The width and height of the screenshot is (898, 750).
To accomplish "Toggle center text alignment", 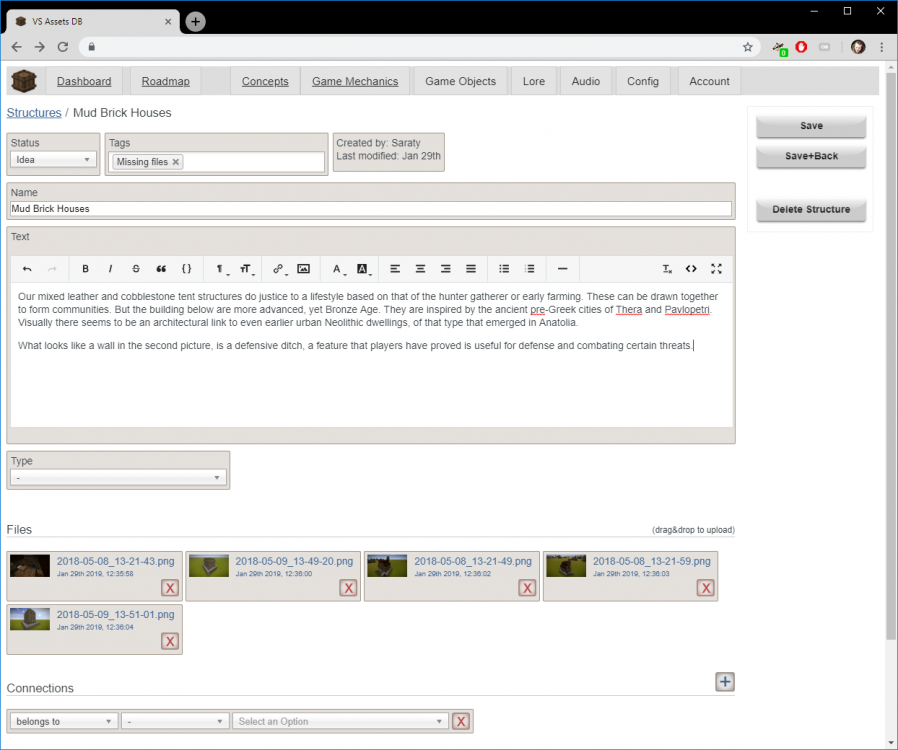I will point(420,269).
